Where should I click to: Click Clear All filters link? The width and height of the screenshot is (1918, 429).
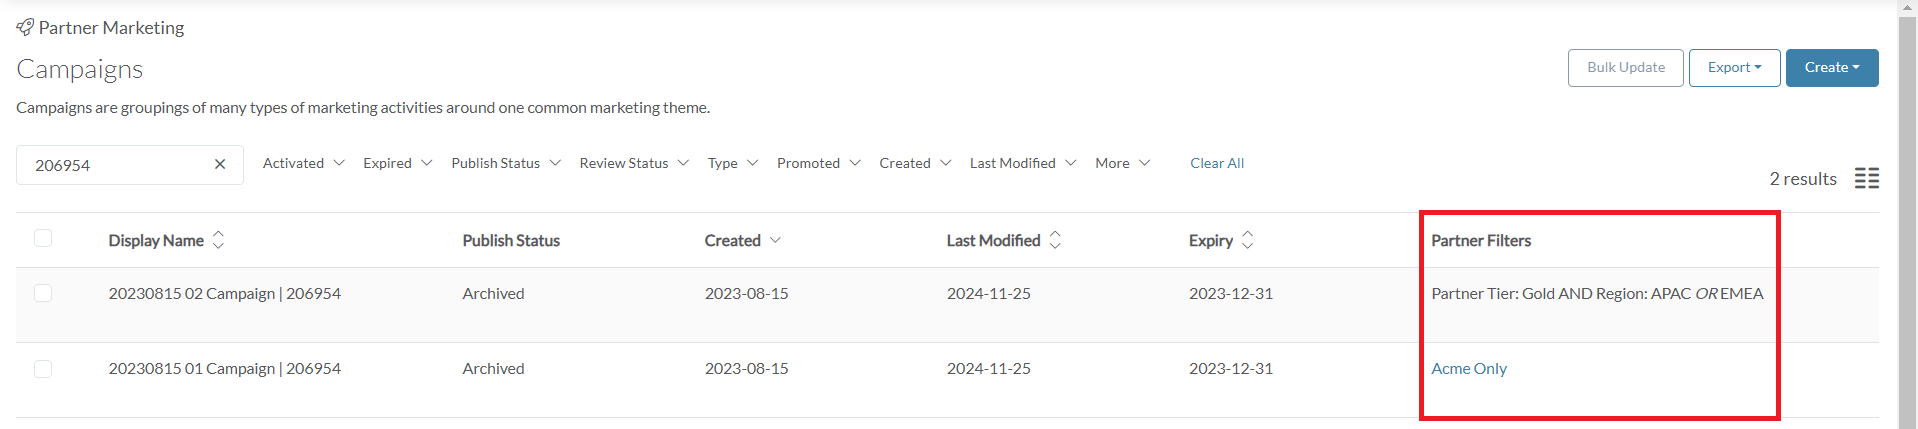point(1217,163)
